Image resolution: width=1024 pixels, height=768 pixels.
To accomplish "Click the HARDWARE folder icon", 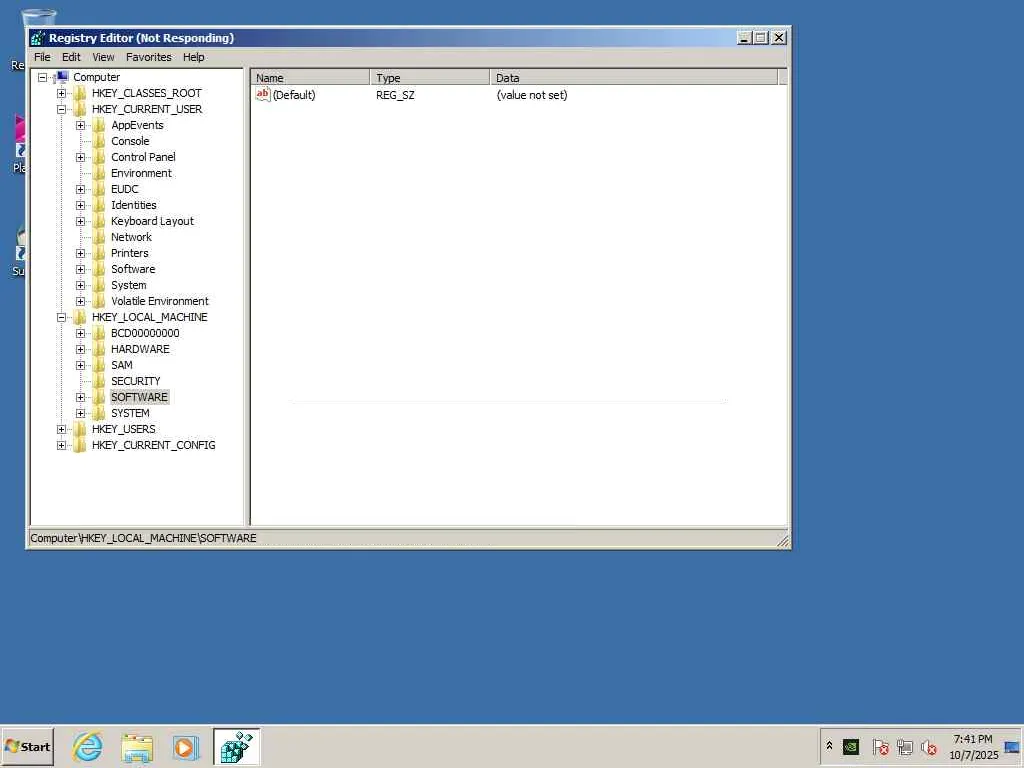I will [x=99, y=349].
